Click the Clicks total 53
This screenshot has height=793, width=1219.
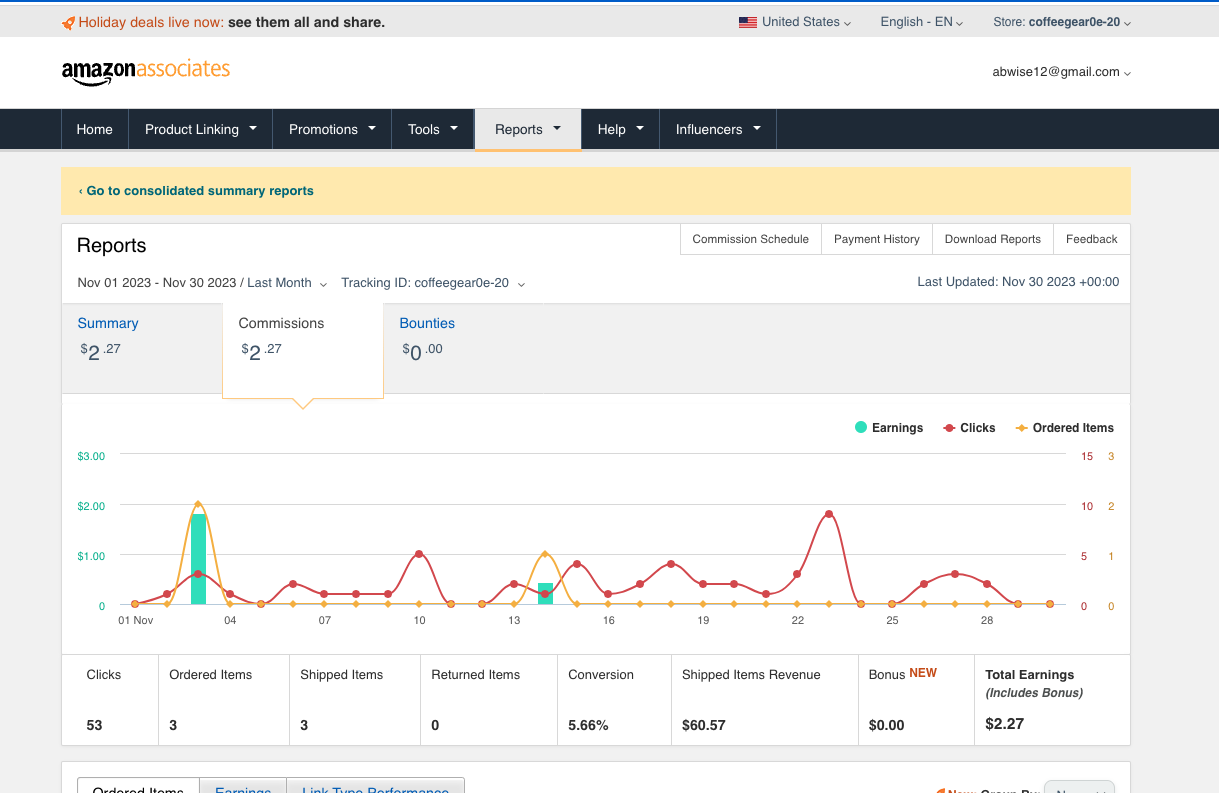coord(94,725)
